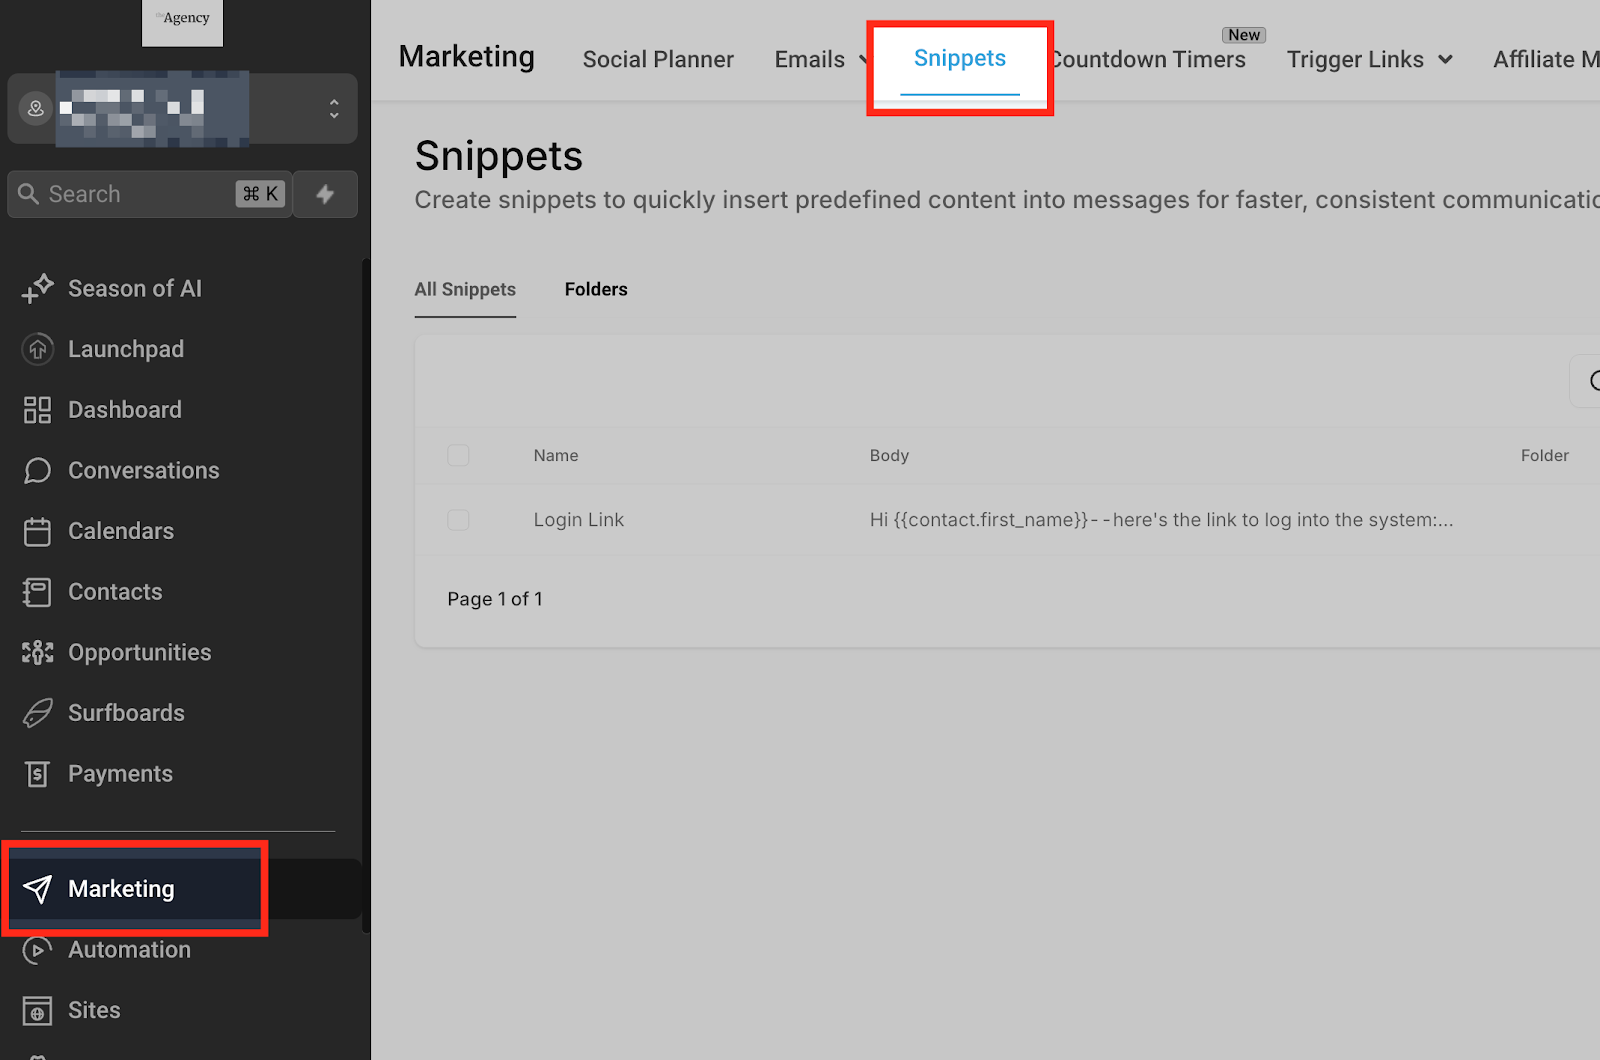The height and width of the screenshot is (1060, 1600).
Task: Select Countdown Timers in the top navigation
Action: coord(1147,59)
